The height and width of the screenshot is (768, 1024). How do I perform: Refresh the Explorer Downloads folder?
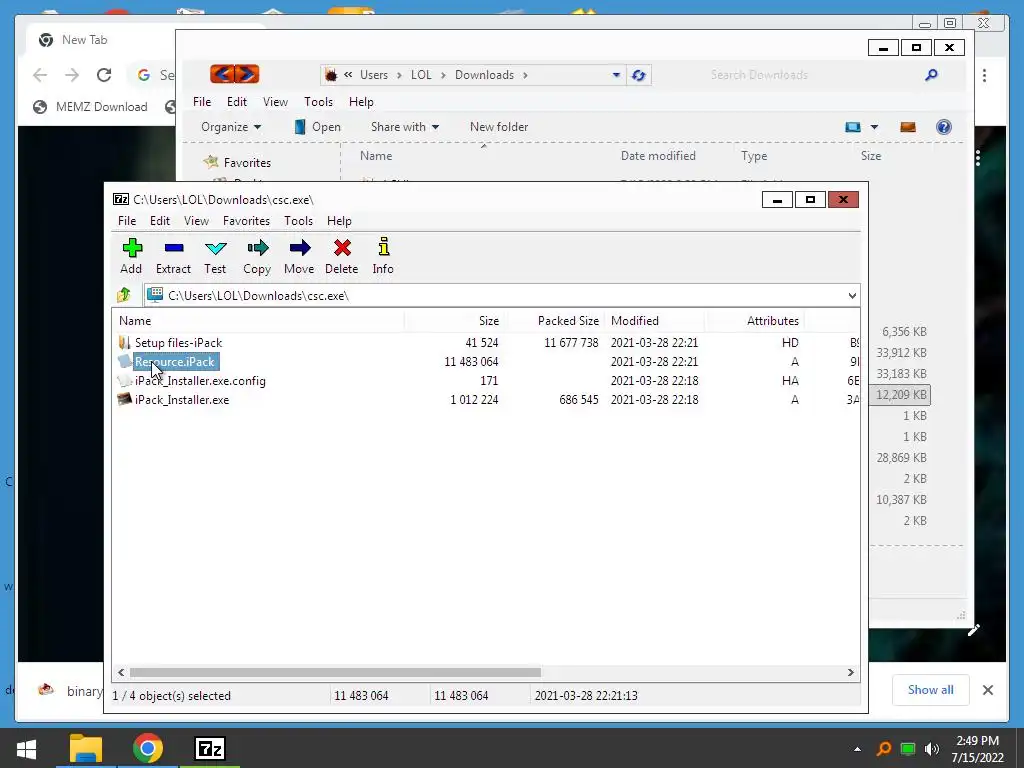(638, 75)
